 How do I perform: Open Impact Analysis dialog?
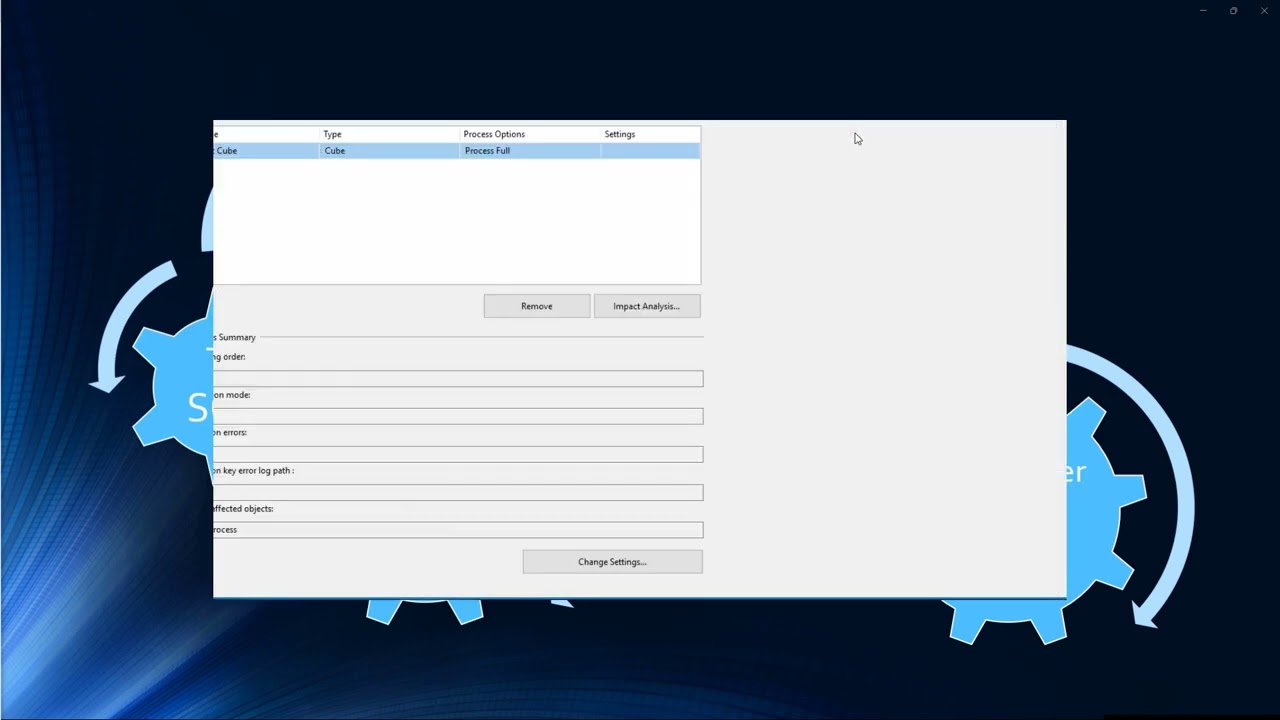647,306
